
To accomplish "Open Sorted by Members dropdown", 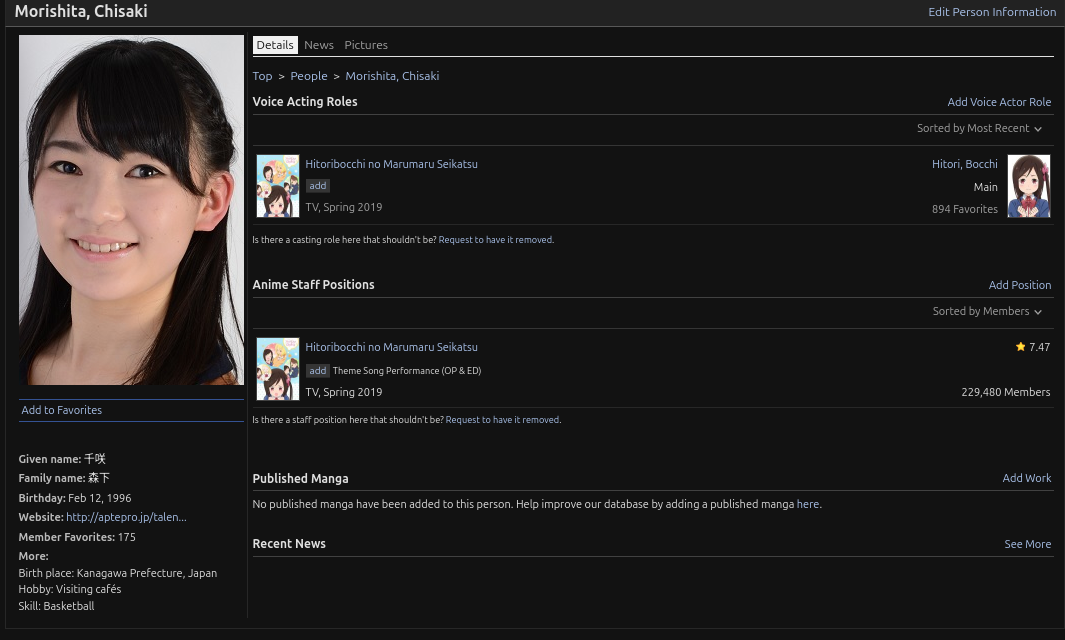I will pos(987,311).
